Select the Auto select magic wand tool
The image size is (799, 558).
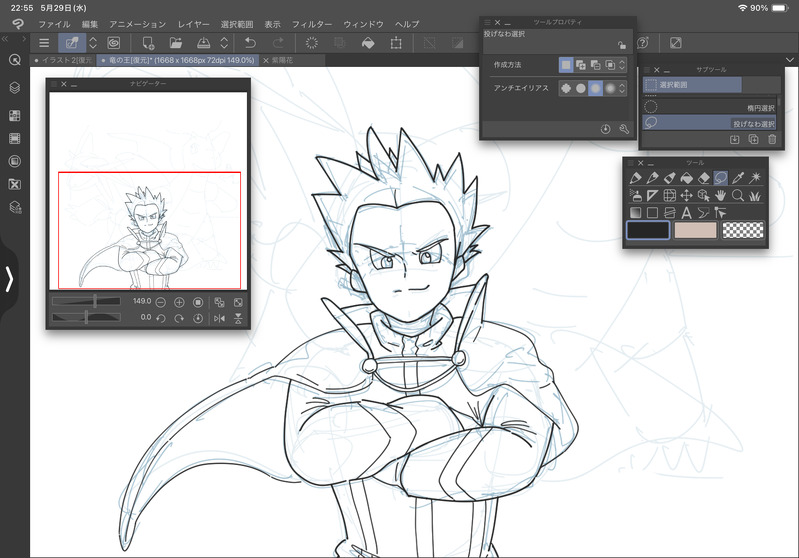tap(755, 178)
